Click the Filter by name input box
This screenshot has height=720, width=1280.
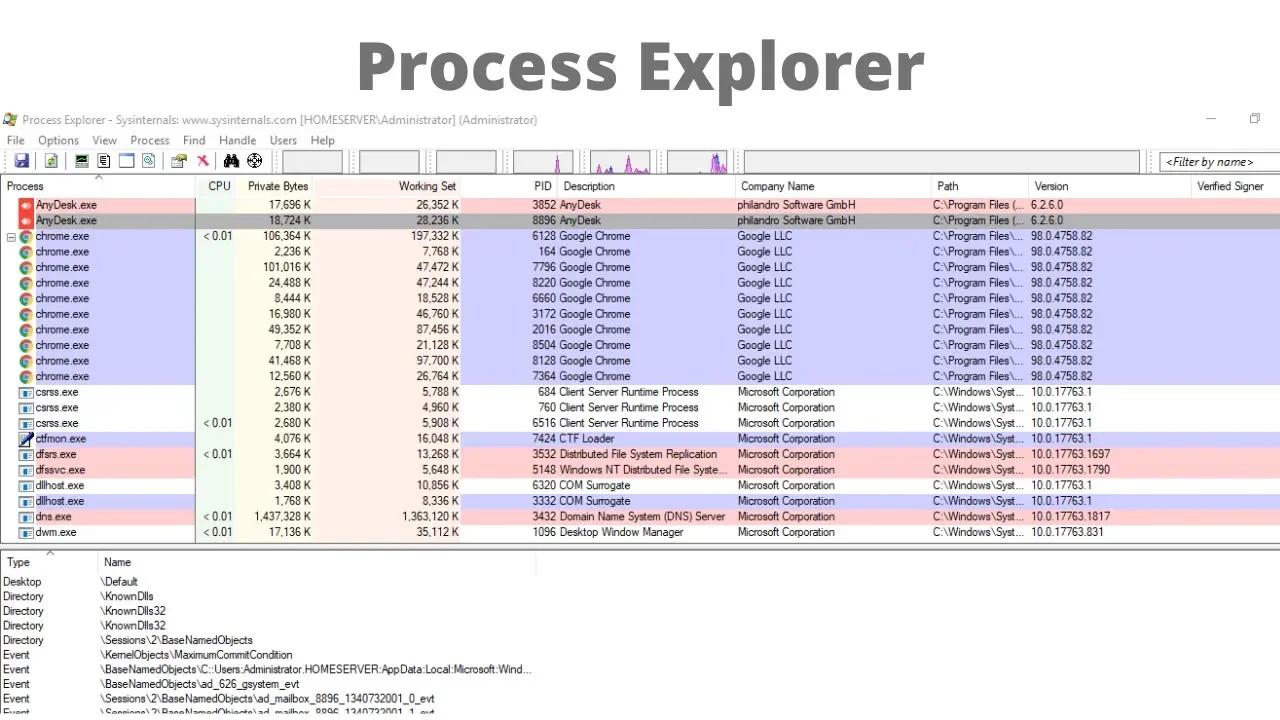point(1220,162)
